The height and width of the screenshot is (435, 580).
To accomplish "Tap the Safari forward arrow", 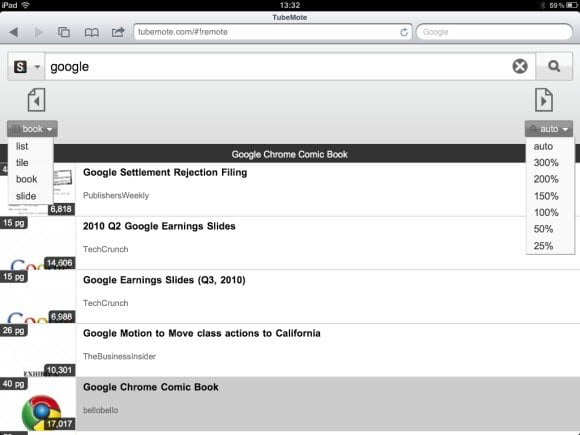I will [x=38, y=32].
